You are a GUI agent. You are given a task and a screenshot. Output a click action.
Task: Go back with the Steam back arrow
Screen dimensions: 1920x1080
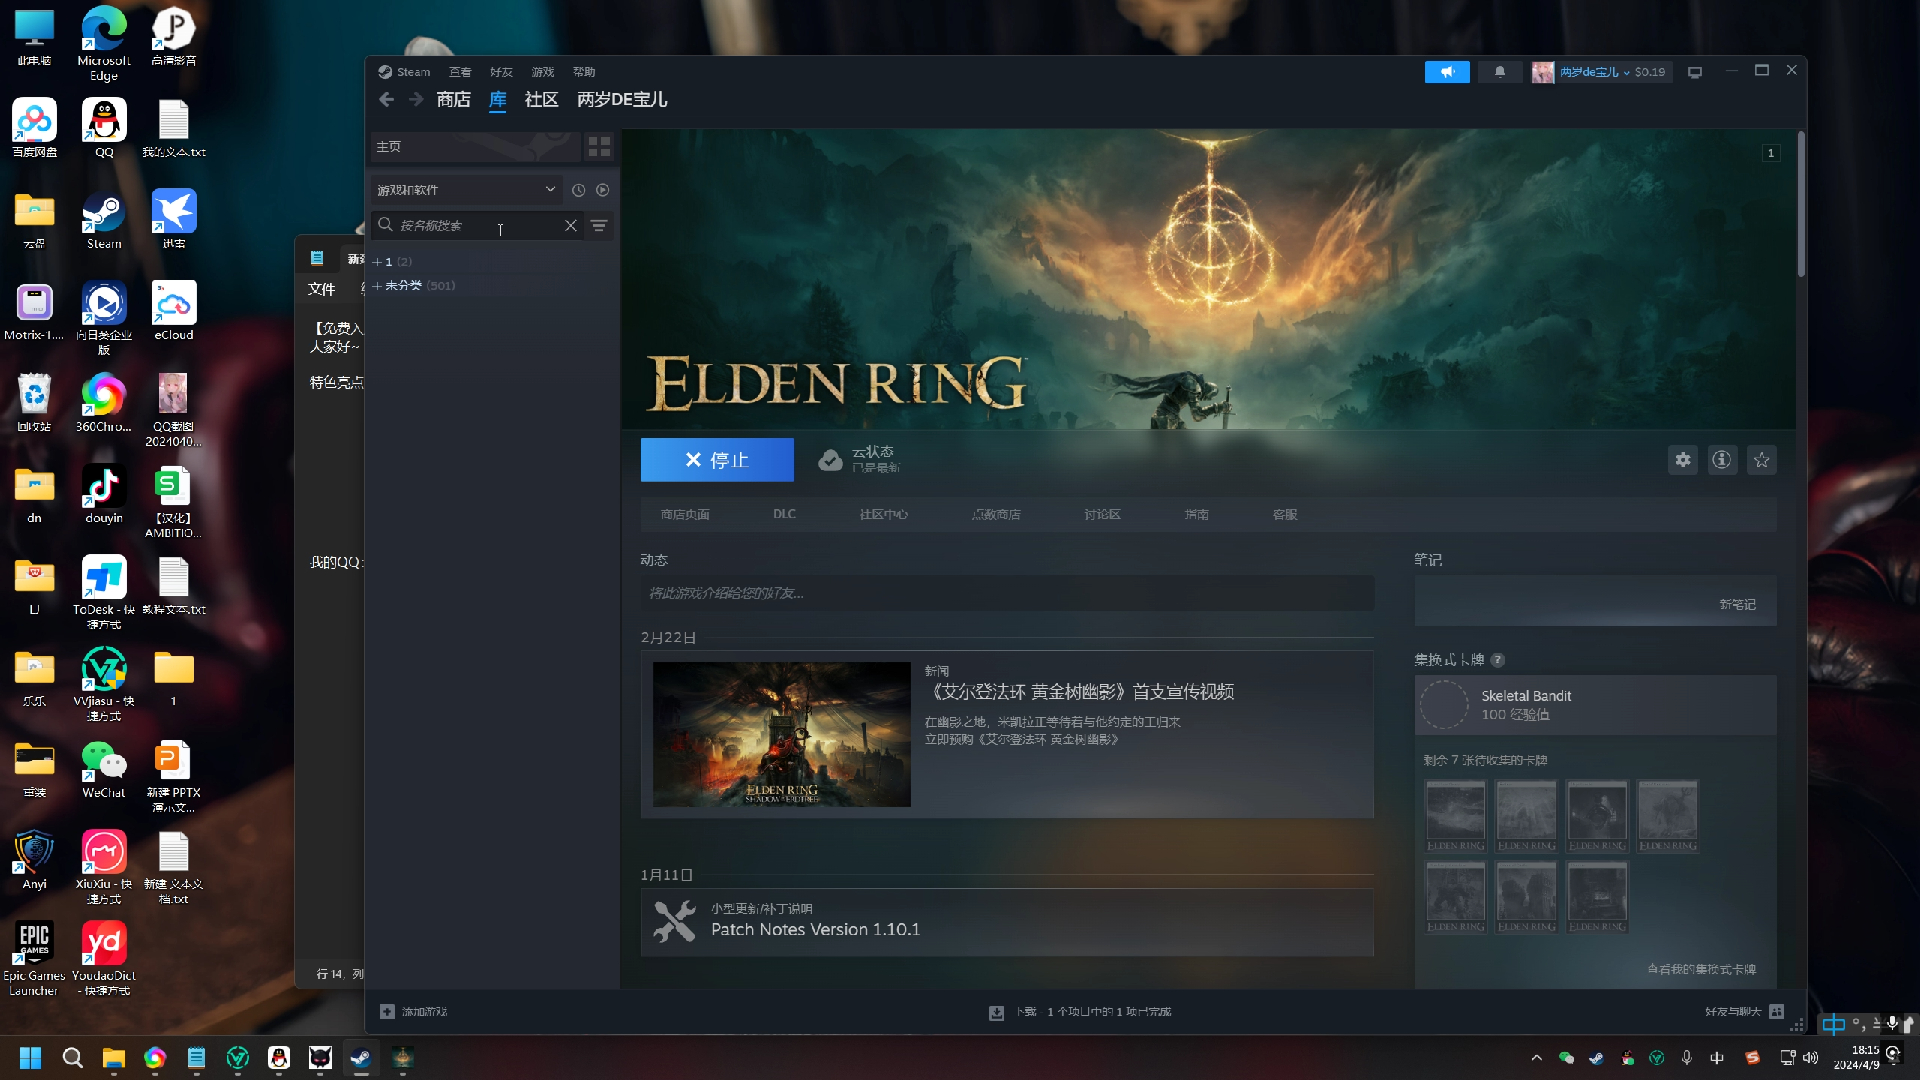click(x=387, y=99)
